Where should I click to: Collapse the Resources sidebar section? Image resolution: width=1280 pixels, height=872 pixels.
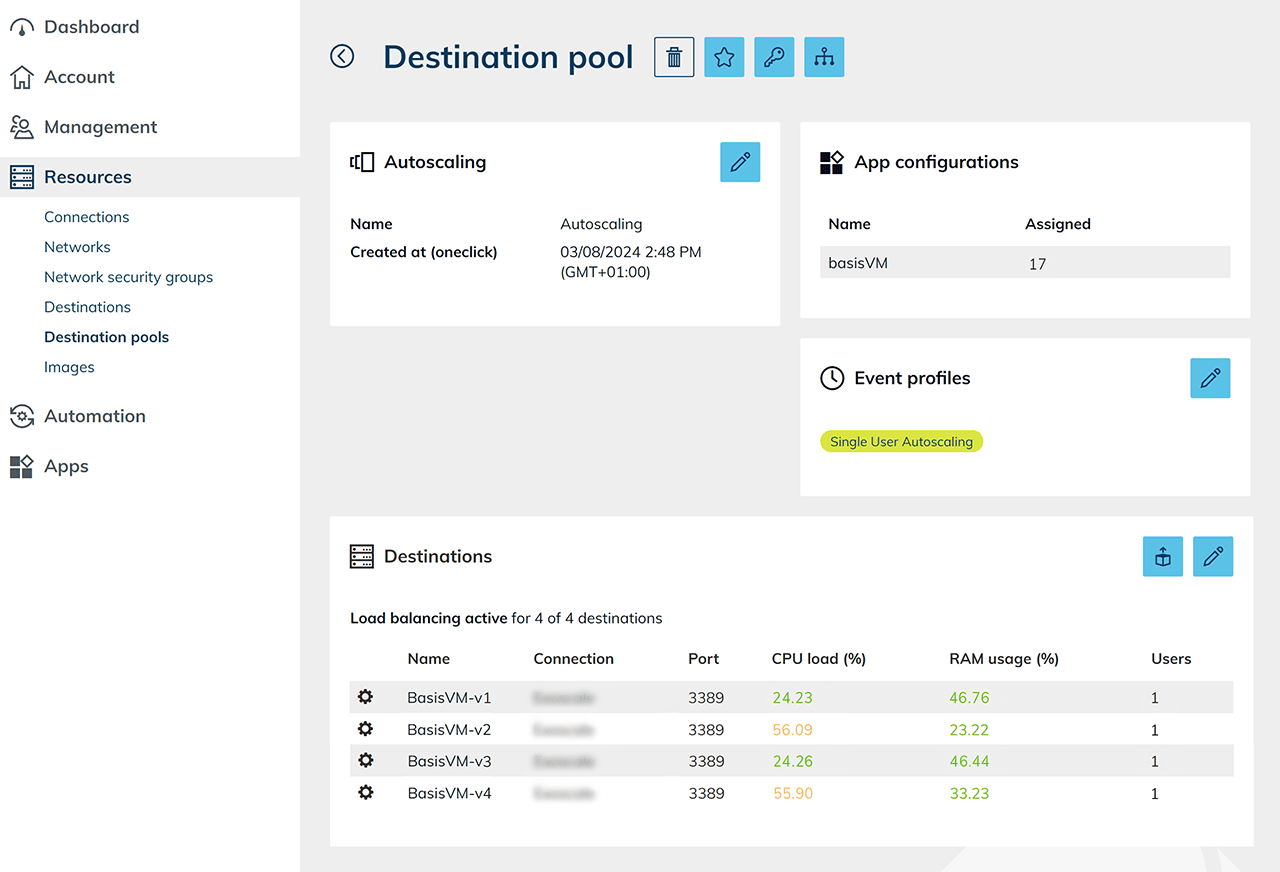(88, 177)
